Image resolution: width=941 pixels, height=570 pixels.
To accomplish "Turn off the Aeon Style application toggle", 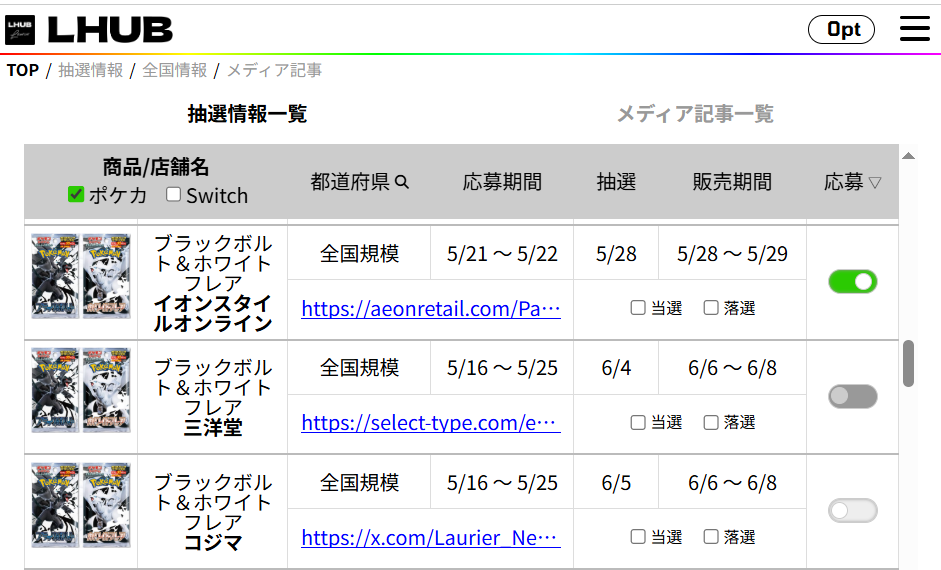I will [x=852, y=282].
